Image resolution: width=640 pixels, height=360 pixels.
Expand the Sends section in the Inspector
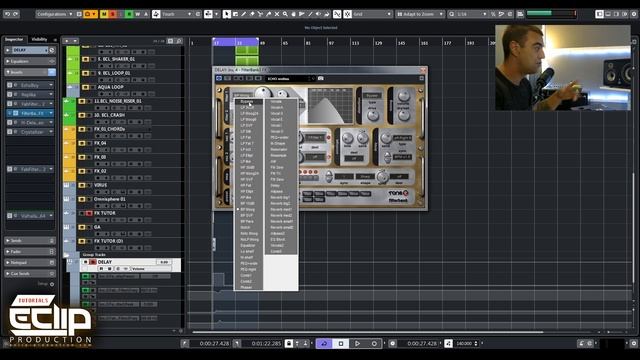[29, 240]
